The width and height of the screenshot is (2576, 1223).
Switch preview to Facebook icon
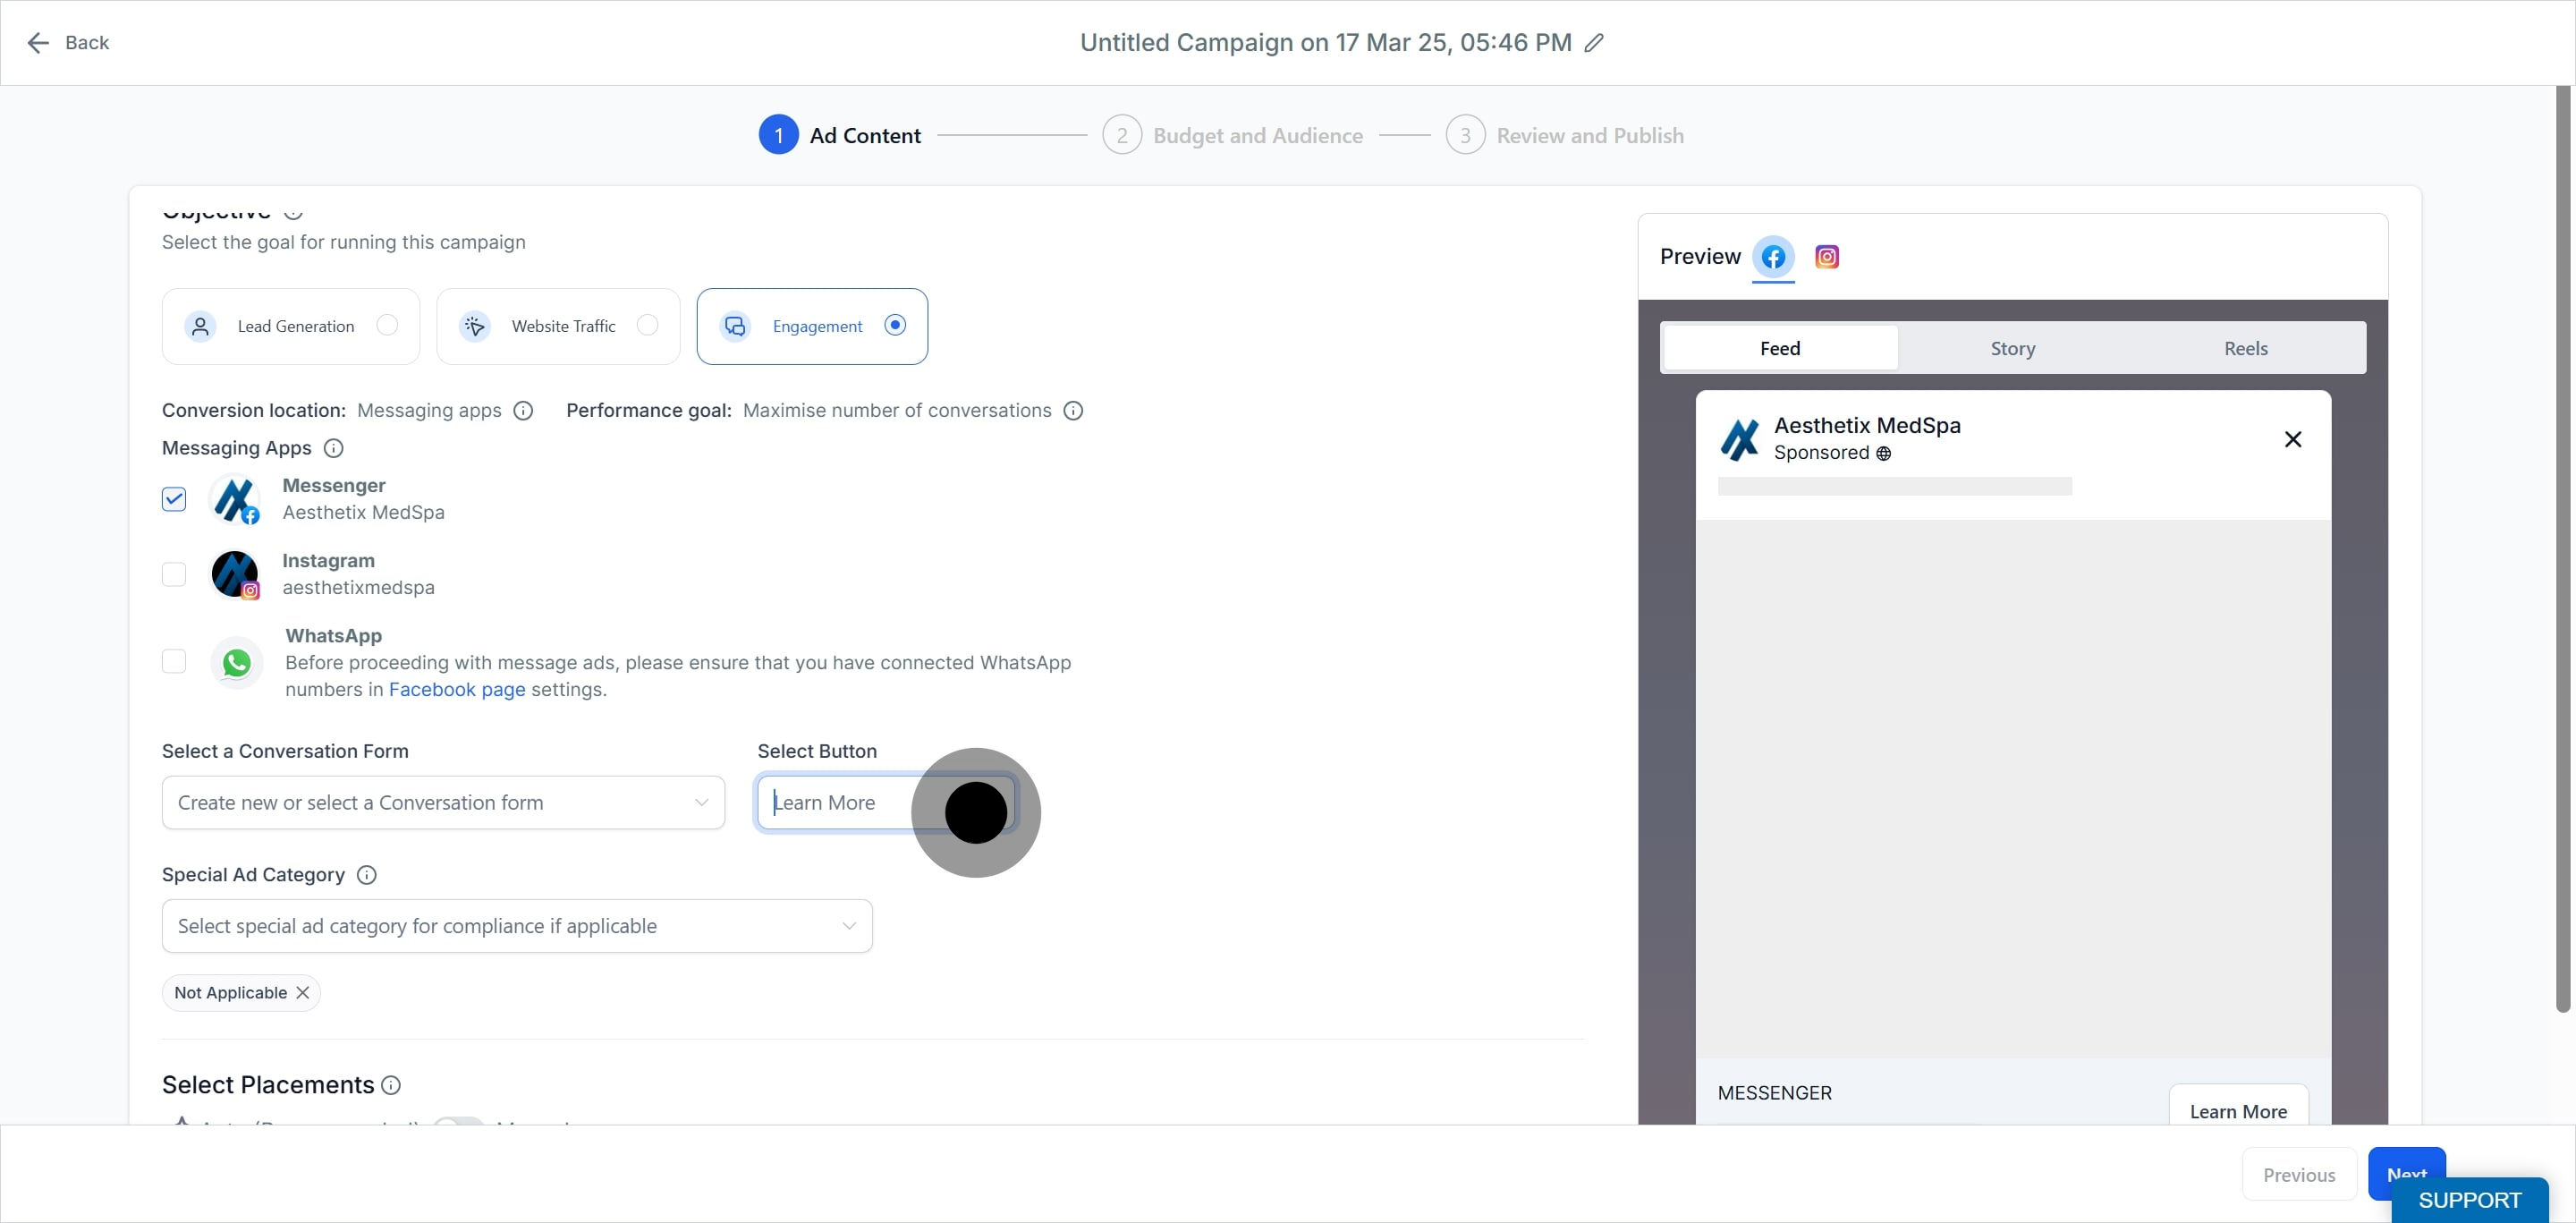click(1773, 257)
